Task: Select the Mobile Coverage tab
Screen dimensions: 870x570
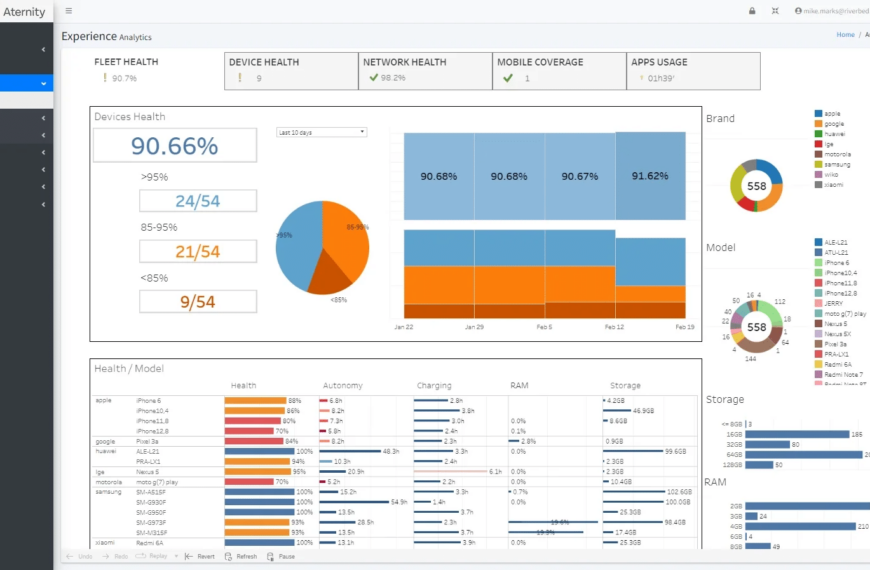Action: pos(560,70)
